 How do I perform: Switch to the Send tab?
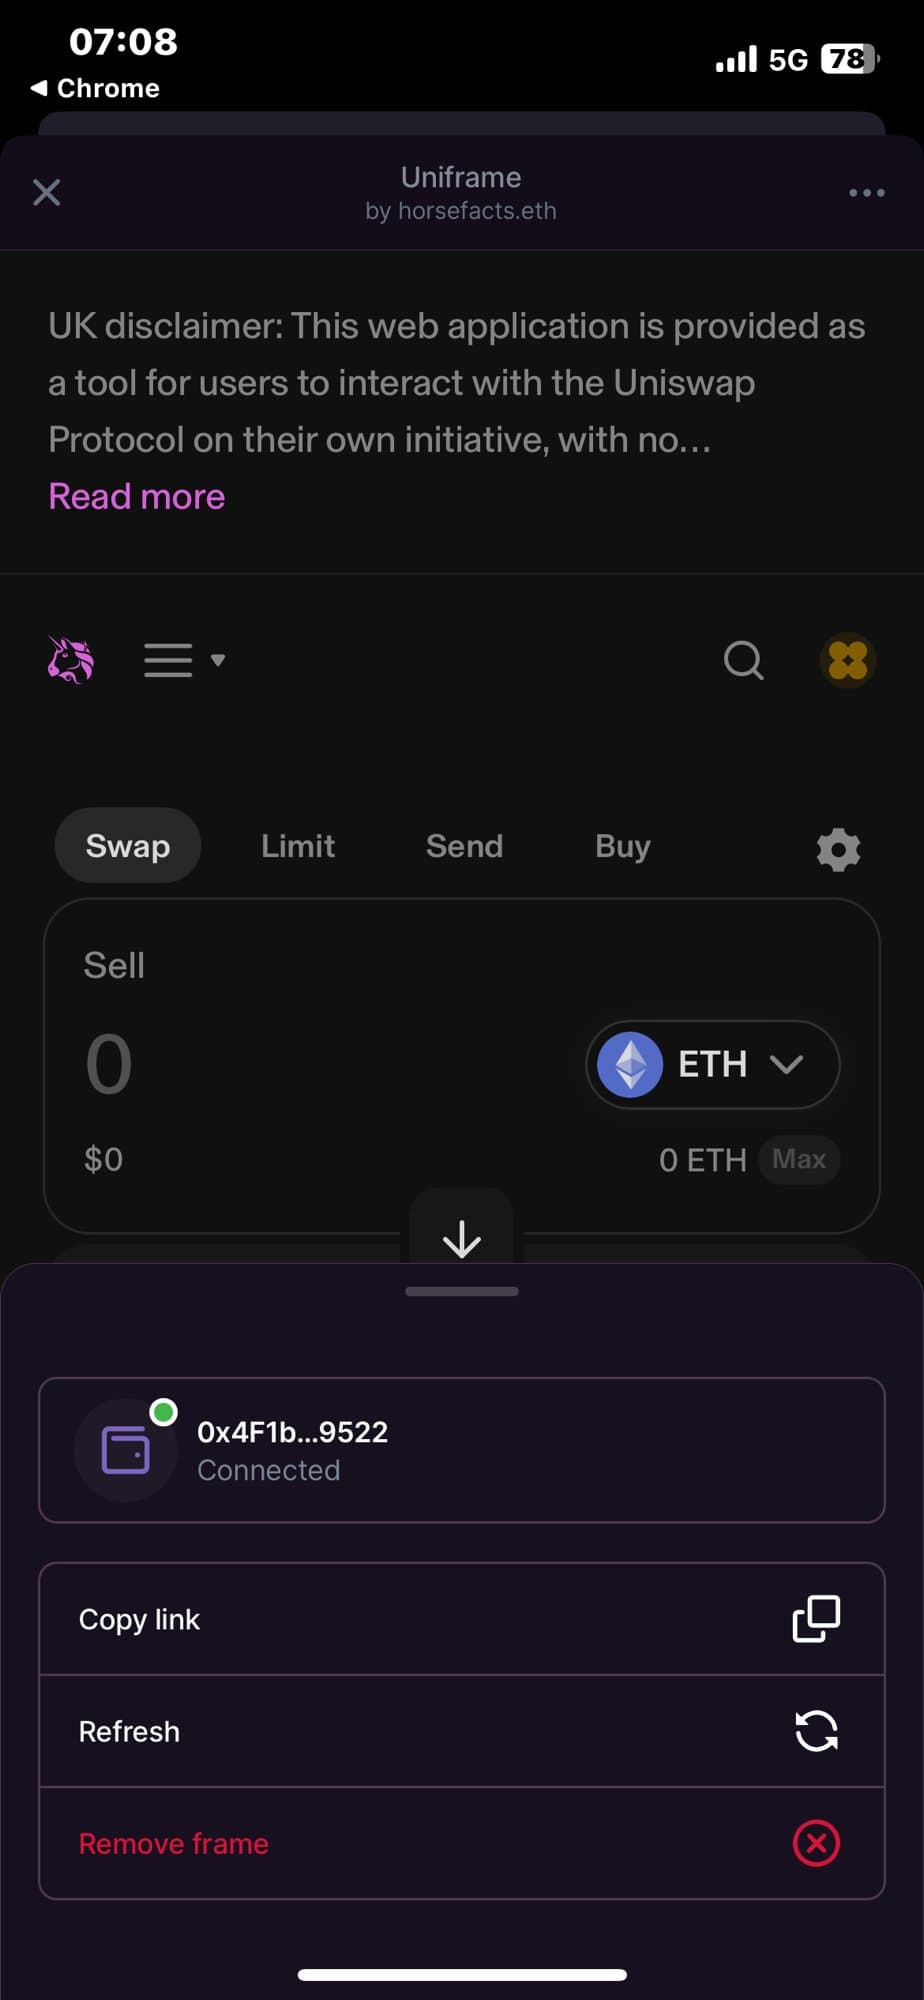[464, 846]
